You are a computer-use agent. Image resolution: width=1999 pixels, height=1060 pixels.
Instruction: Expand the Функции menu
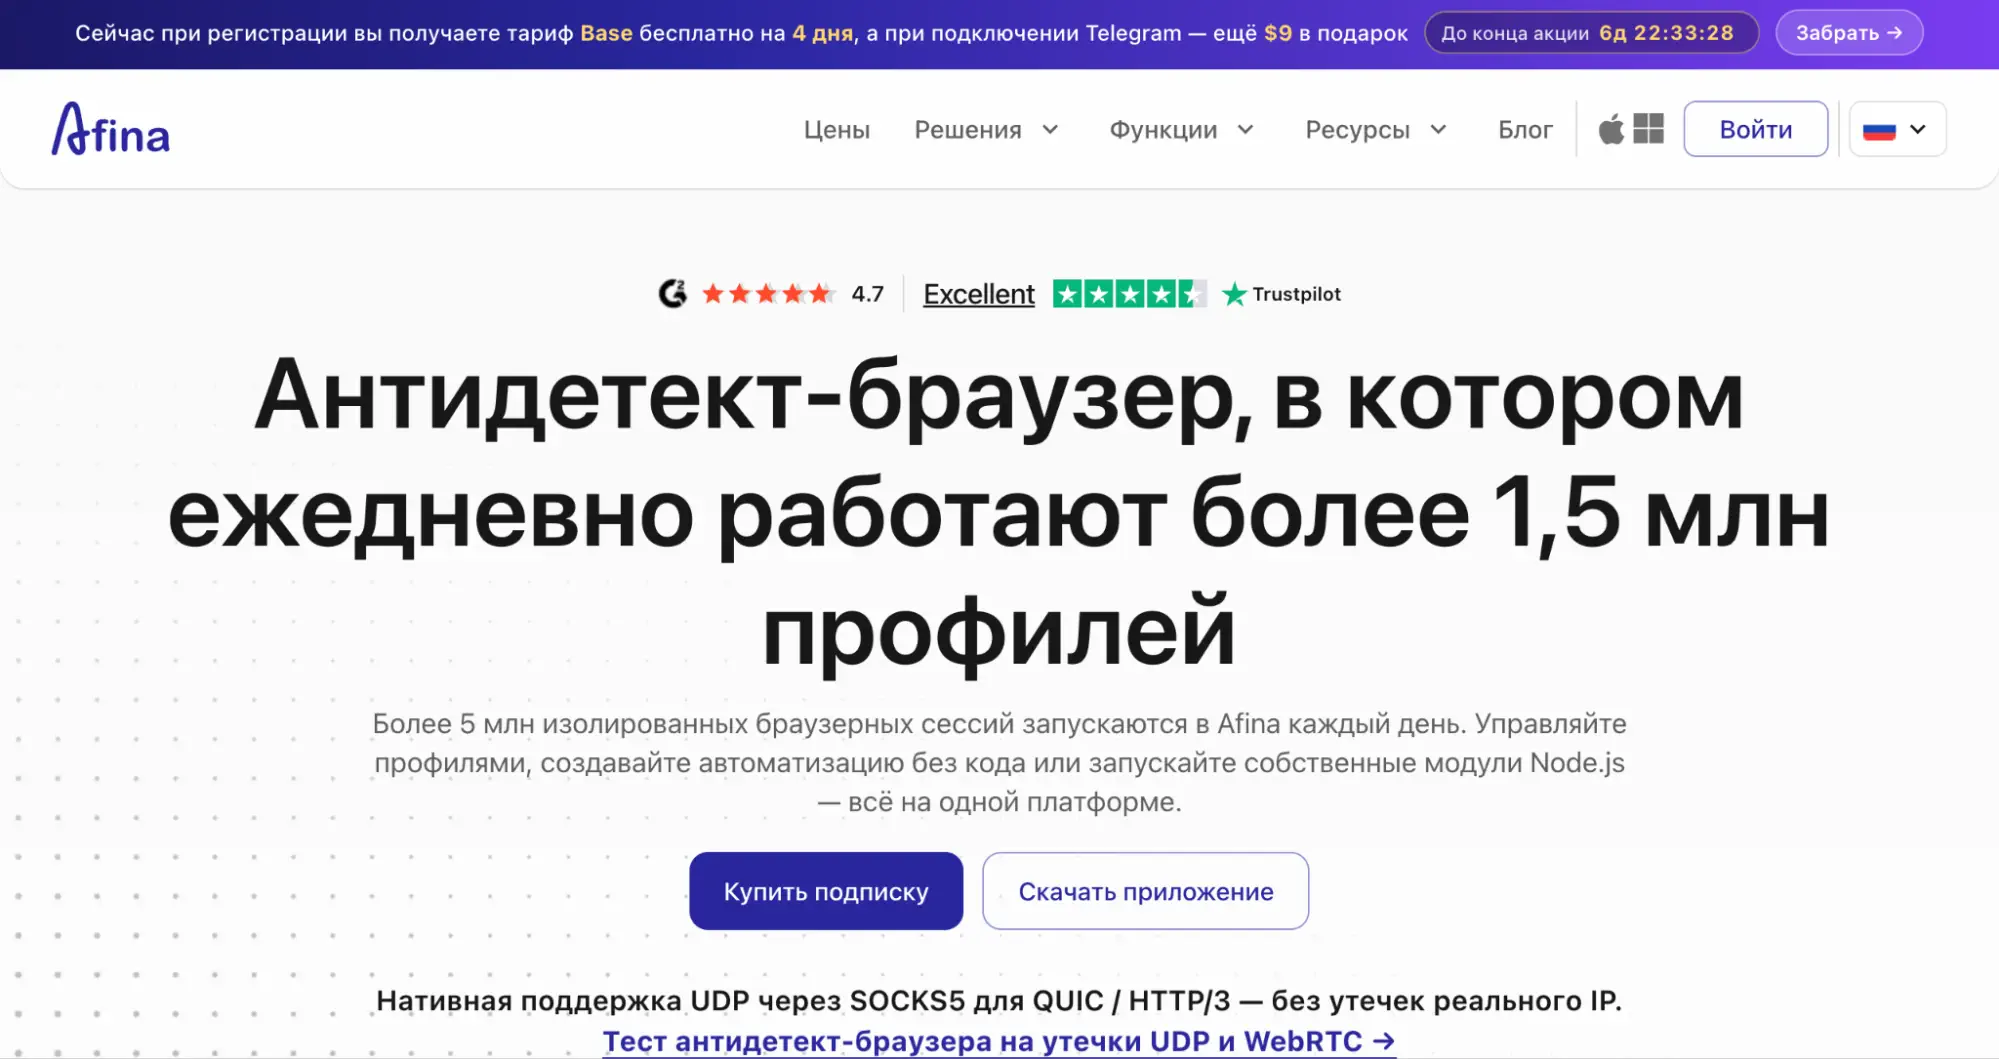(x=1182, y=130)
